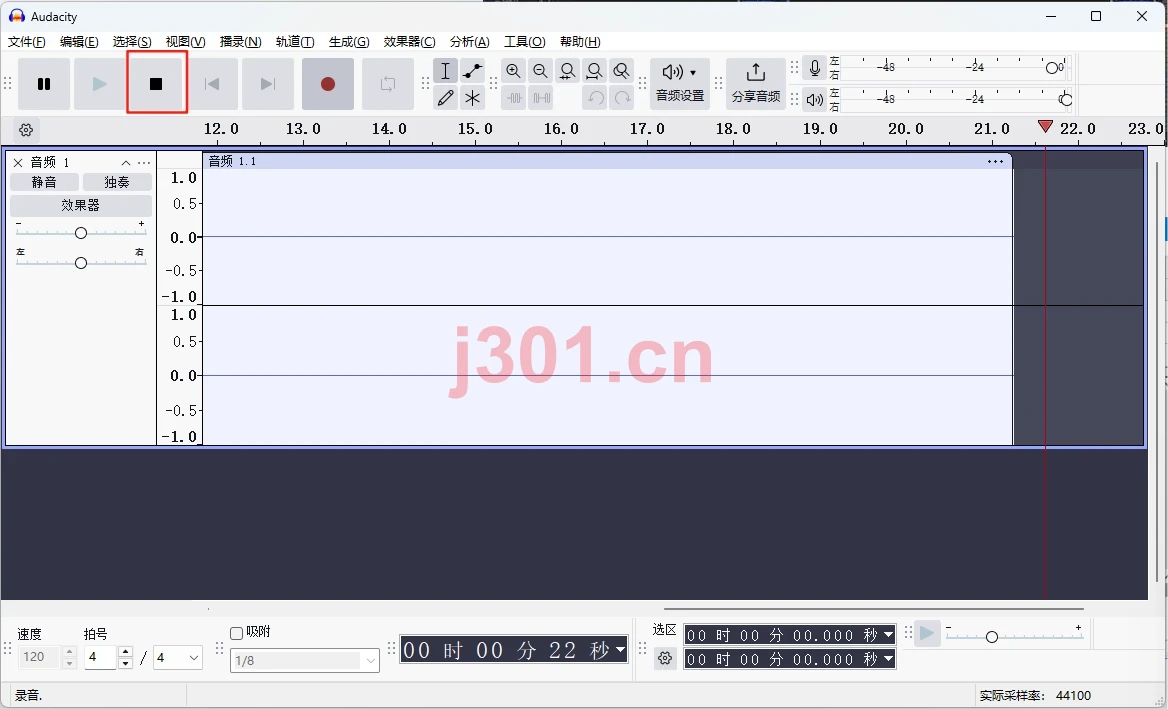The height and width of the screenshot is (709, 1168).
Task: Open time display format dropdown arrow
Action: pyautogui.click(x=620, y=649)
